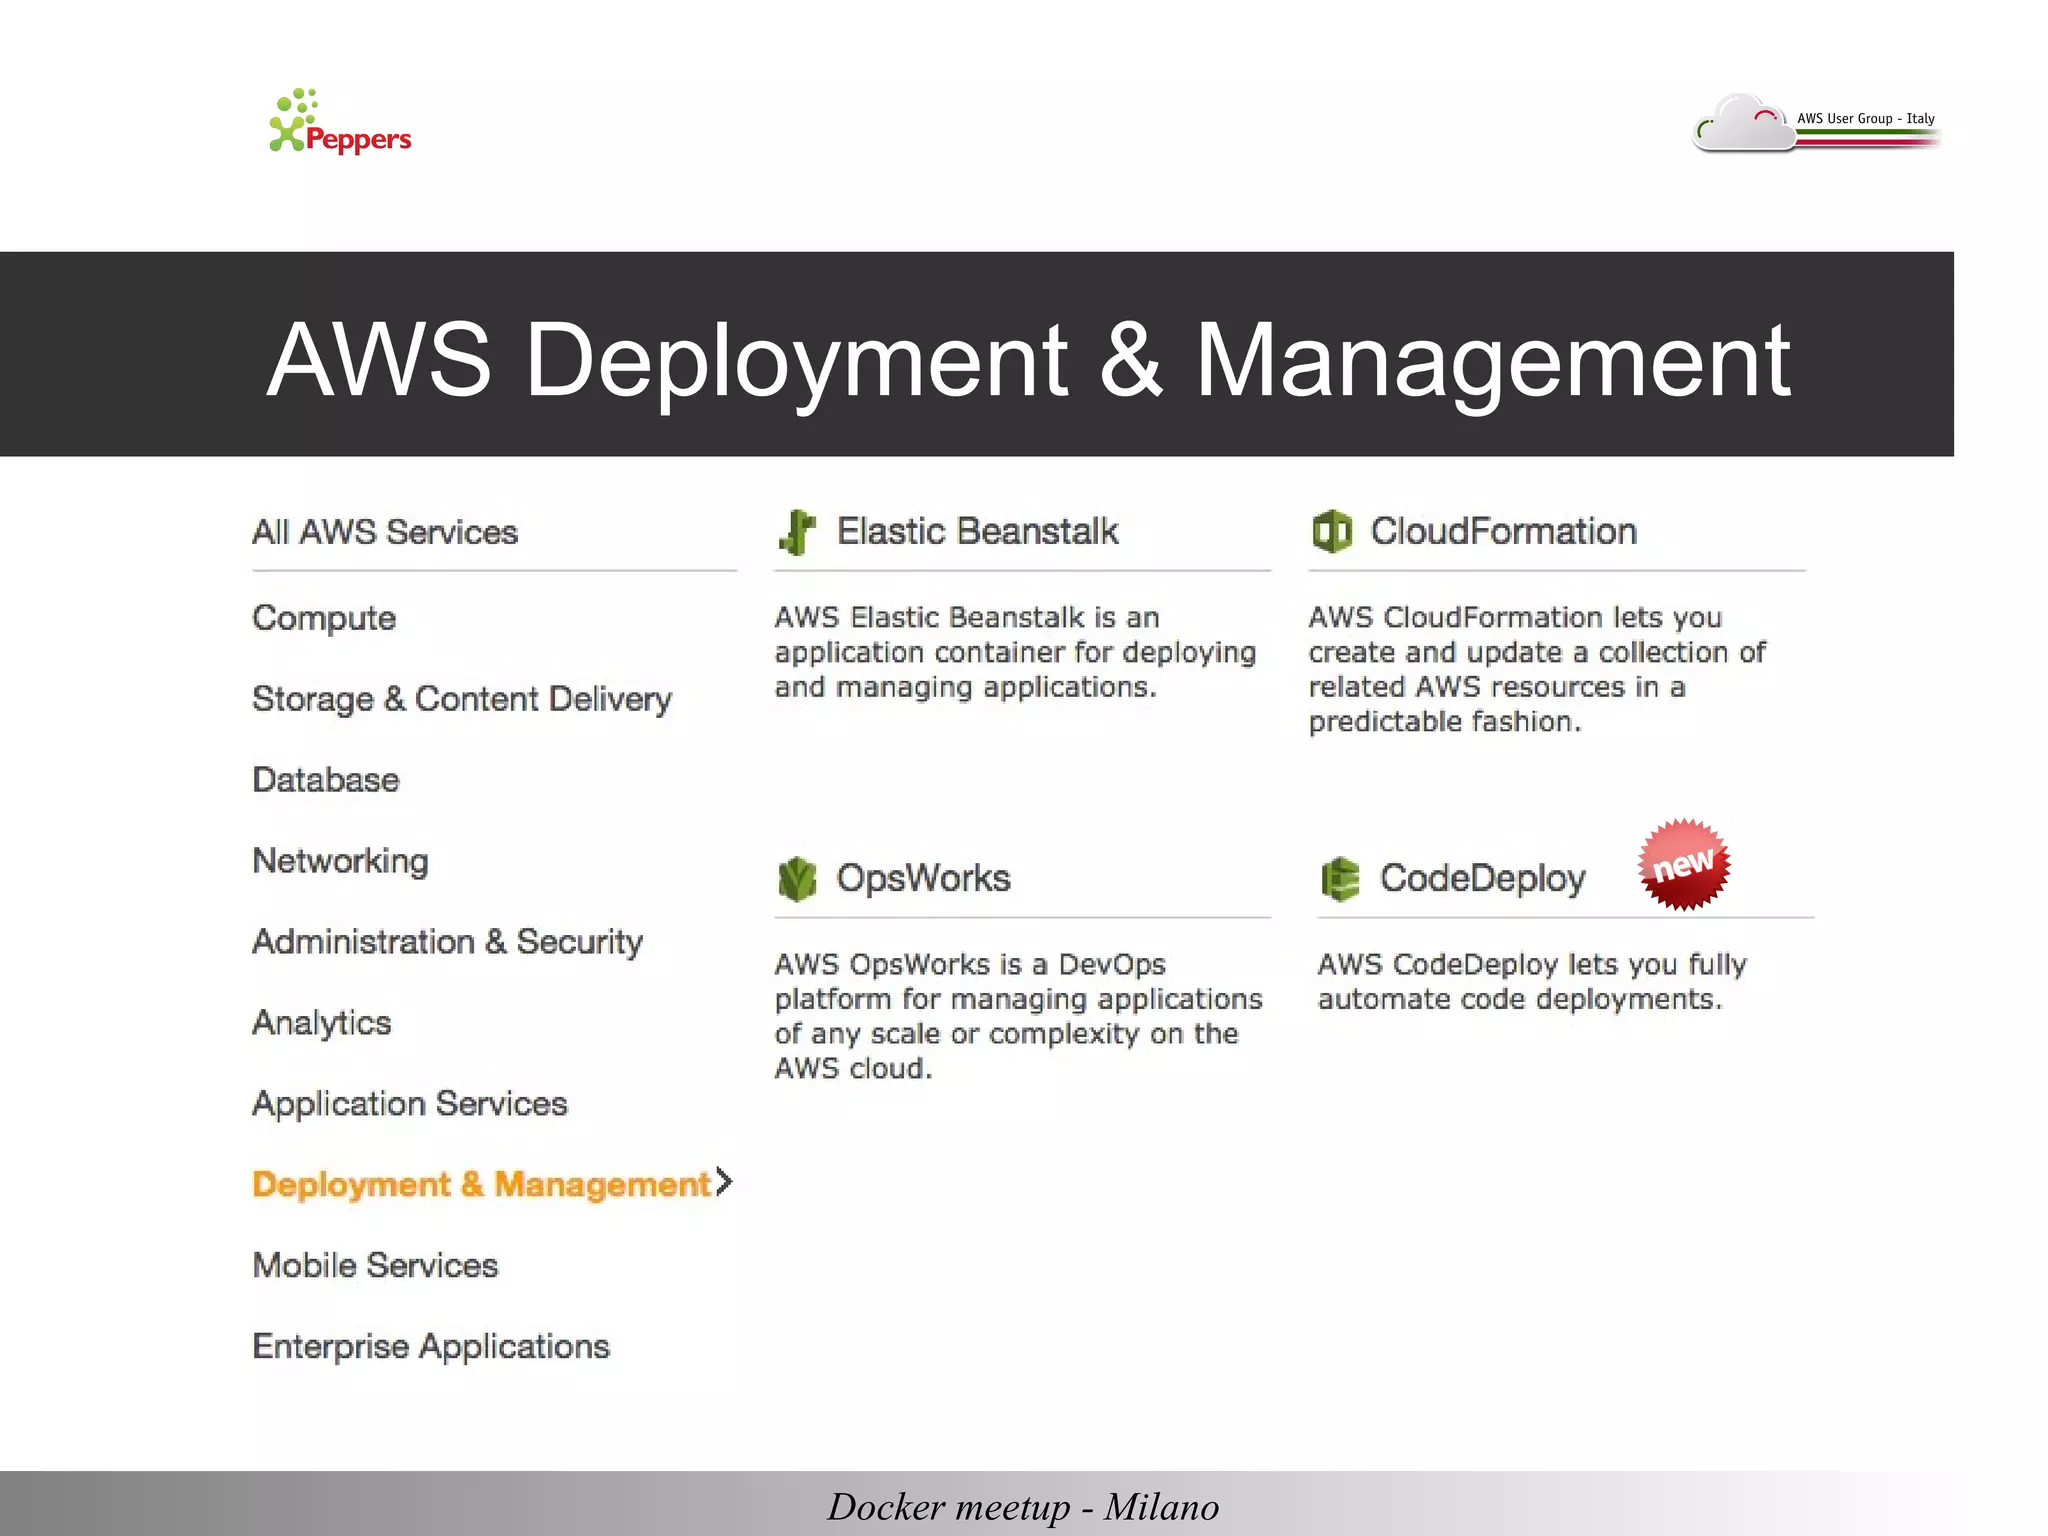Click the OpsWorks green icon
The image size is (2048, 1536).
point(797,879)
